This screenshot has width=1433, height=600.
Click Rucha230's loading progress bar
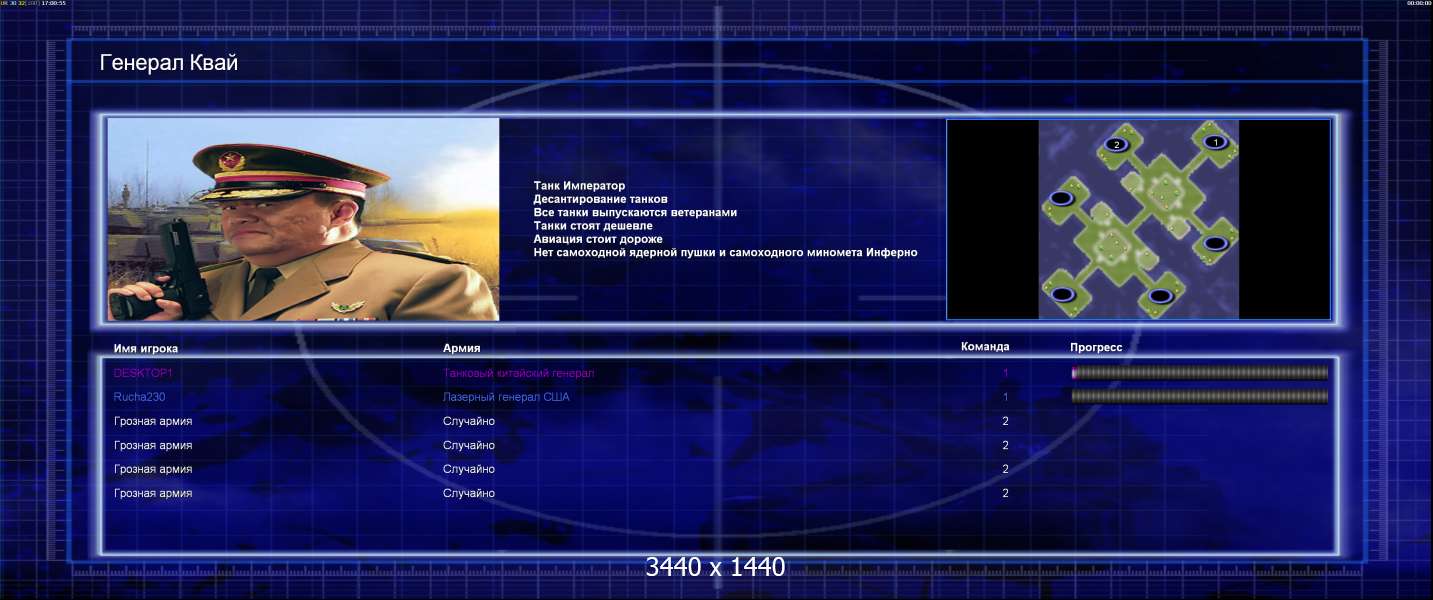pos(1199,397)
